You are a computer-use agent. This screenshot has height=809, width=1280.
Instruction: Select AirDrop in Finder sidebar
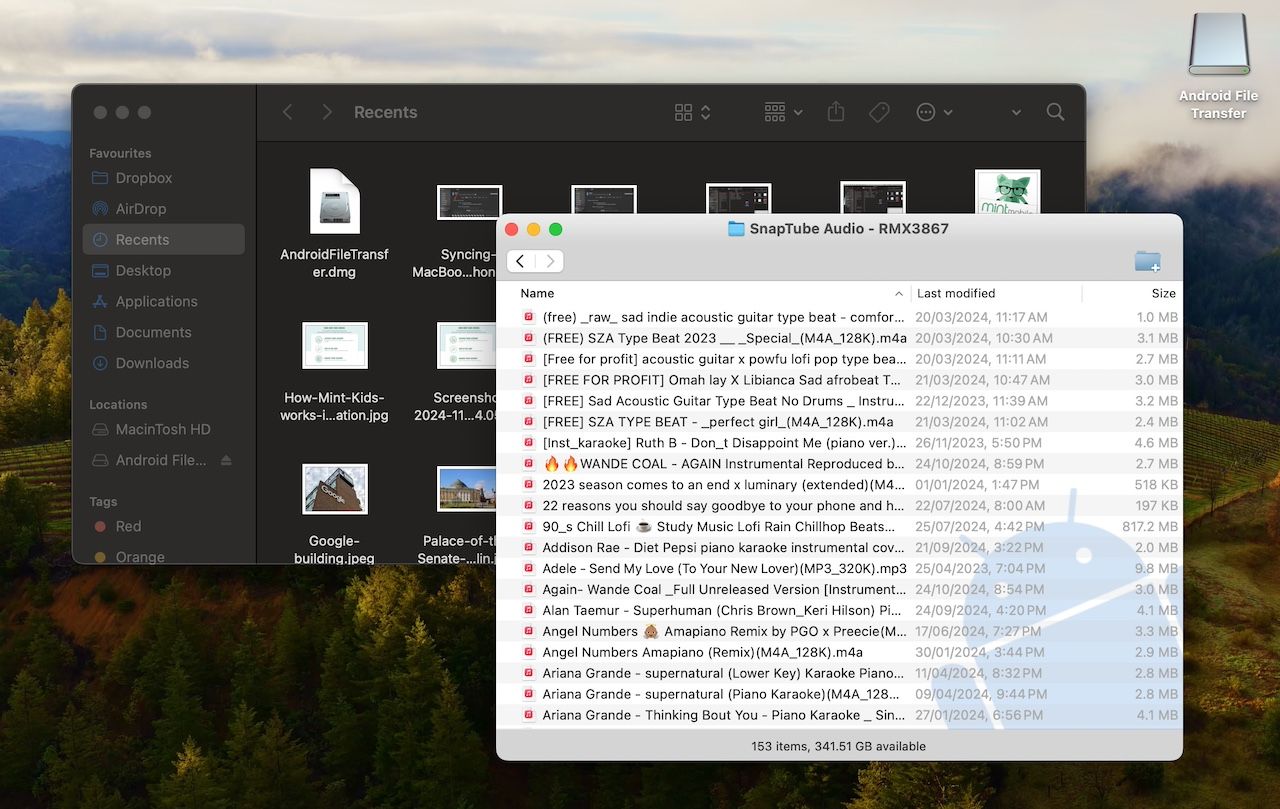[x=164, y=209]
